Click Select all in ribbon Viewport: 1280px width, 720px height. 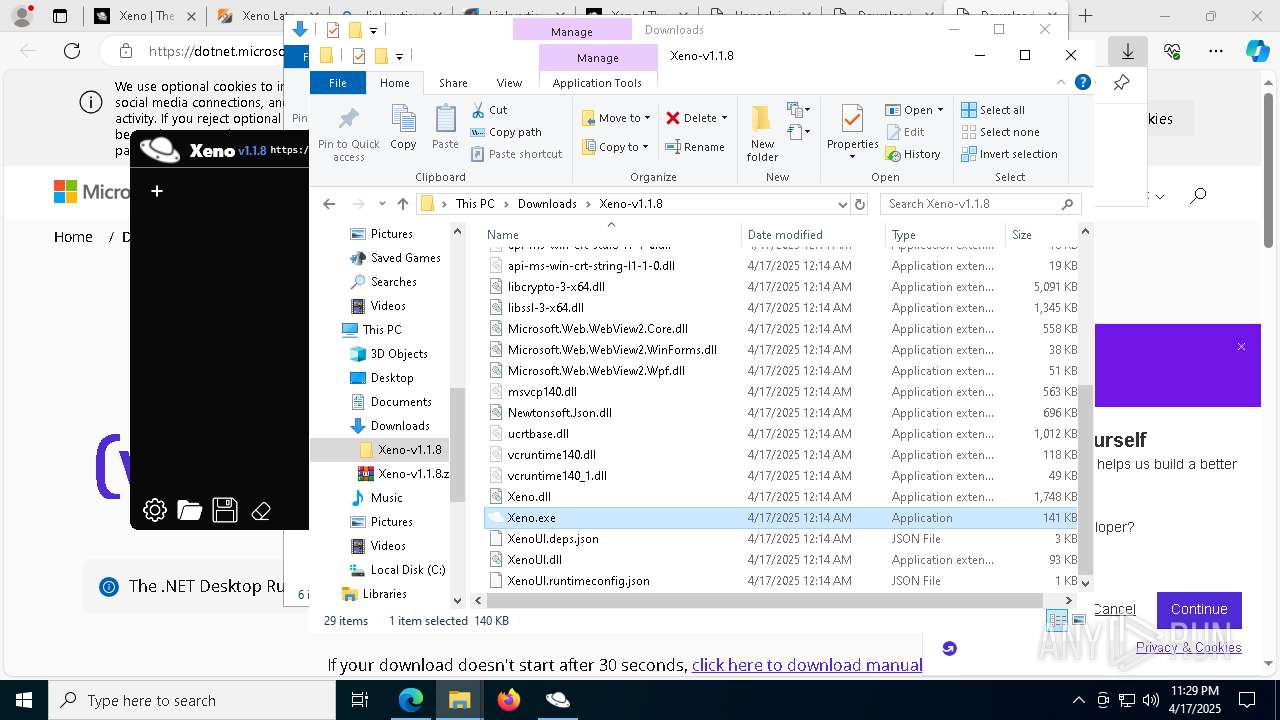[x=993, y=110]
